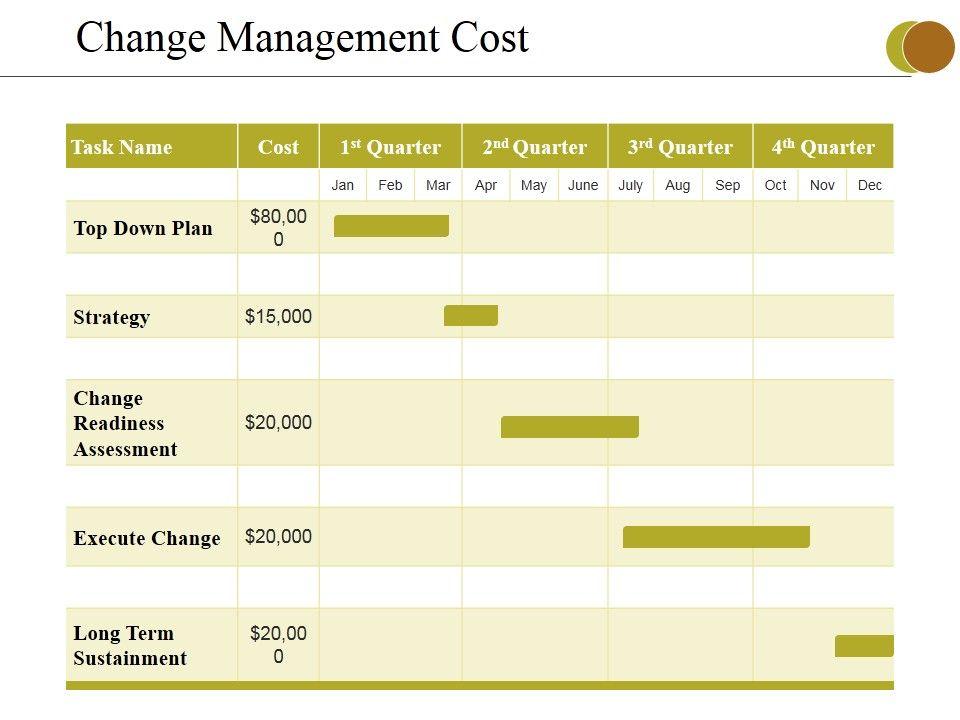
Task: Select the Strategy task name
Action: tap(112, 317)
